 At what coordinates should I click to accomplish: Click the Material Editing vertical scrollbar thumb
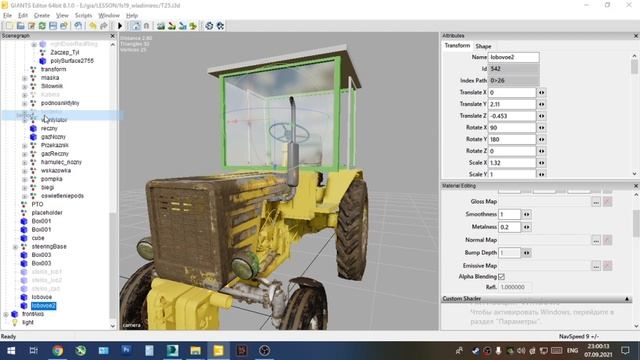click(x=636, y=223)
